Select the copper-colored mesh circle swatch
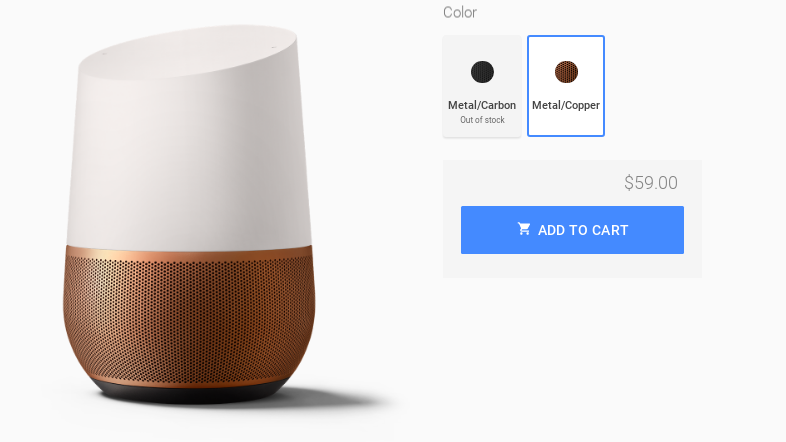Screen dimensions: 786x442 566,72
